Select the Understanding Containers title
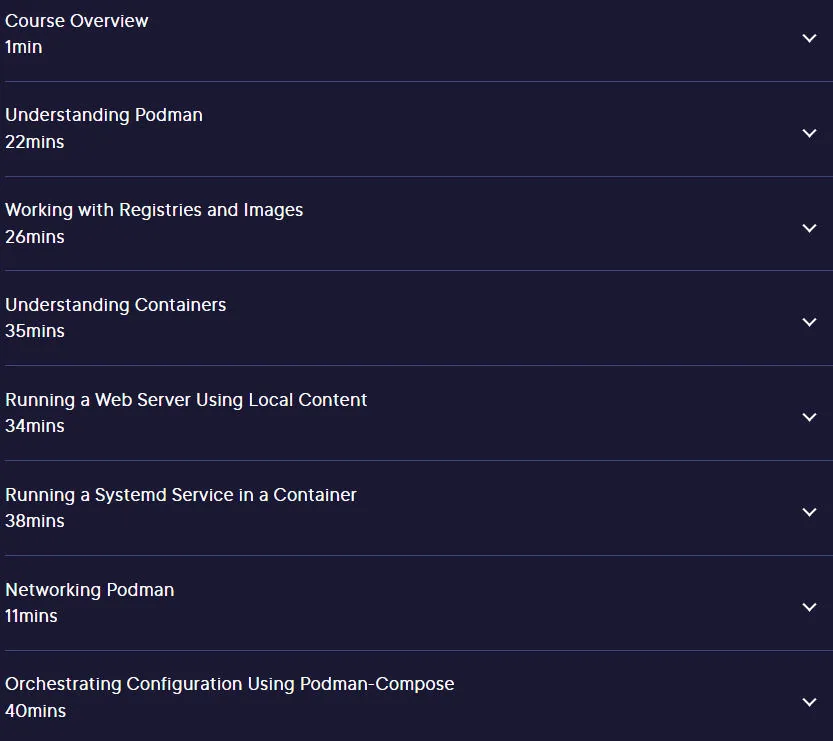This screenshot has height=741, width=833. pyautogui.click(x=115, y=305)
